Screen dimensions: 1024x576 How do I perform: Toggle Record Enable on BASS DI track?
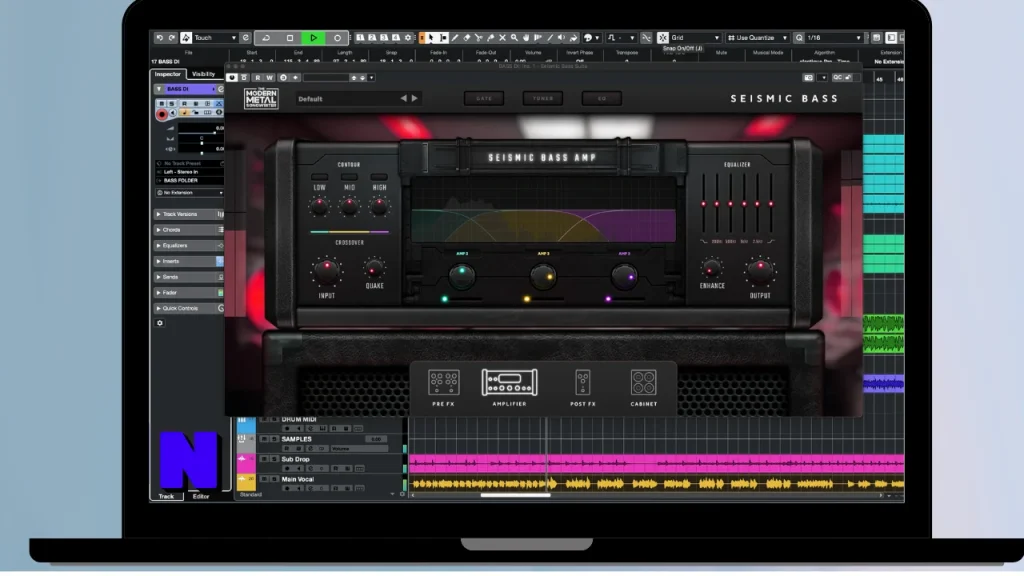pos(162,114)
